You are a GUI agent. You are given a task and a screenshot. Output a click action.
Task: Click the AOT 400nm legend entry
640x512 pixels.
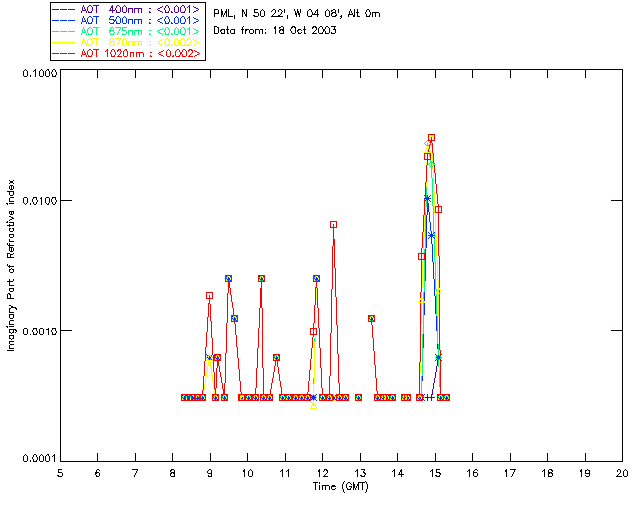(127, 9)
